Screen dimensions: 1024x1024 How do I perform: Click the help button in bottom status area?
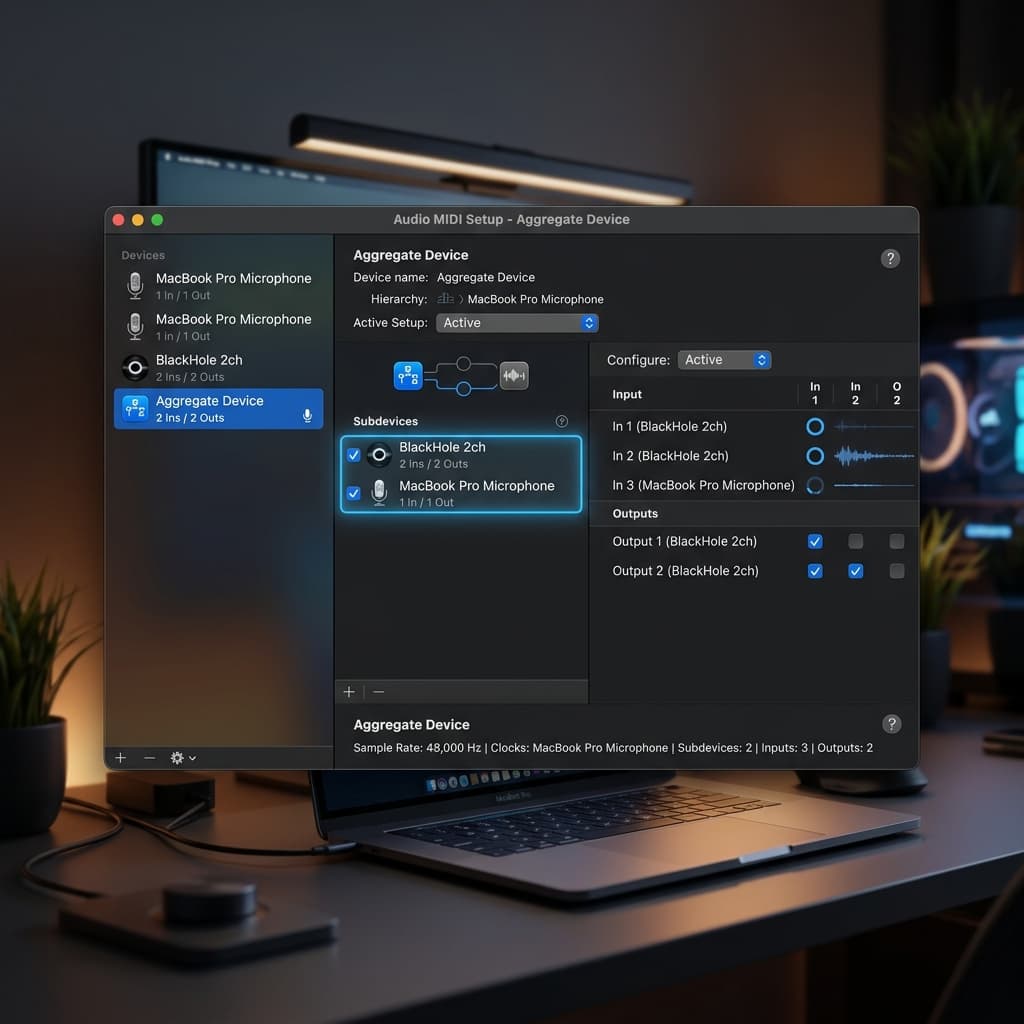point(892,724)
